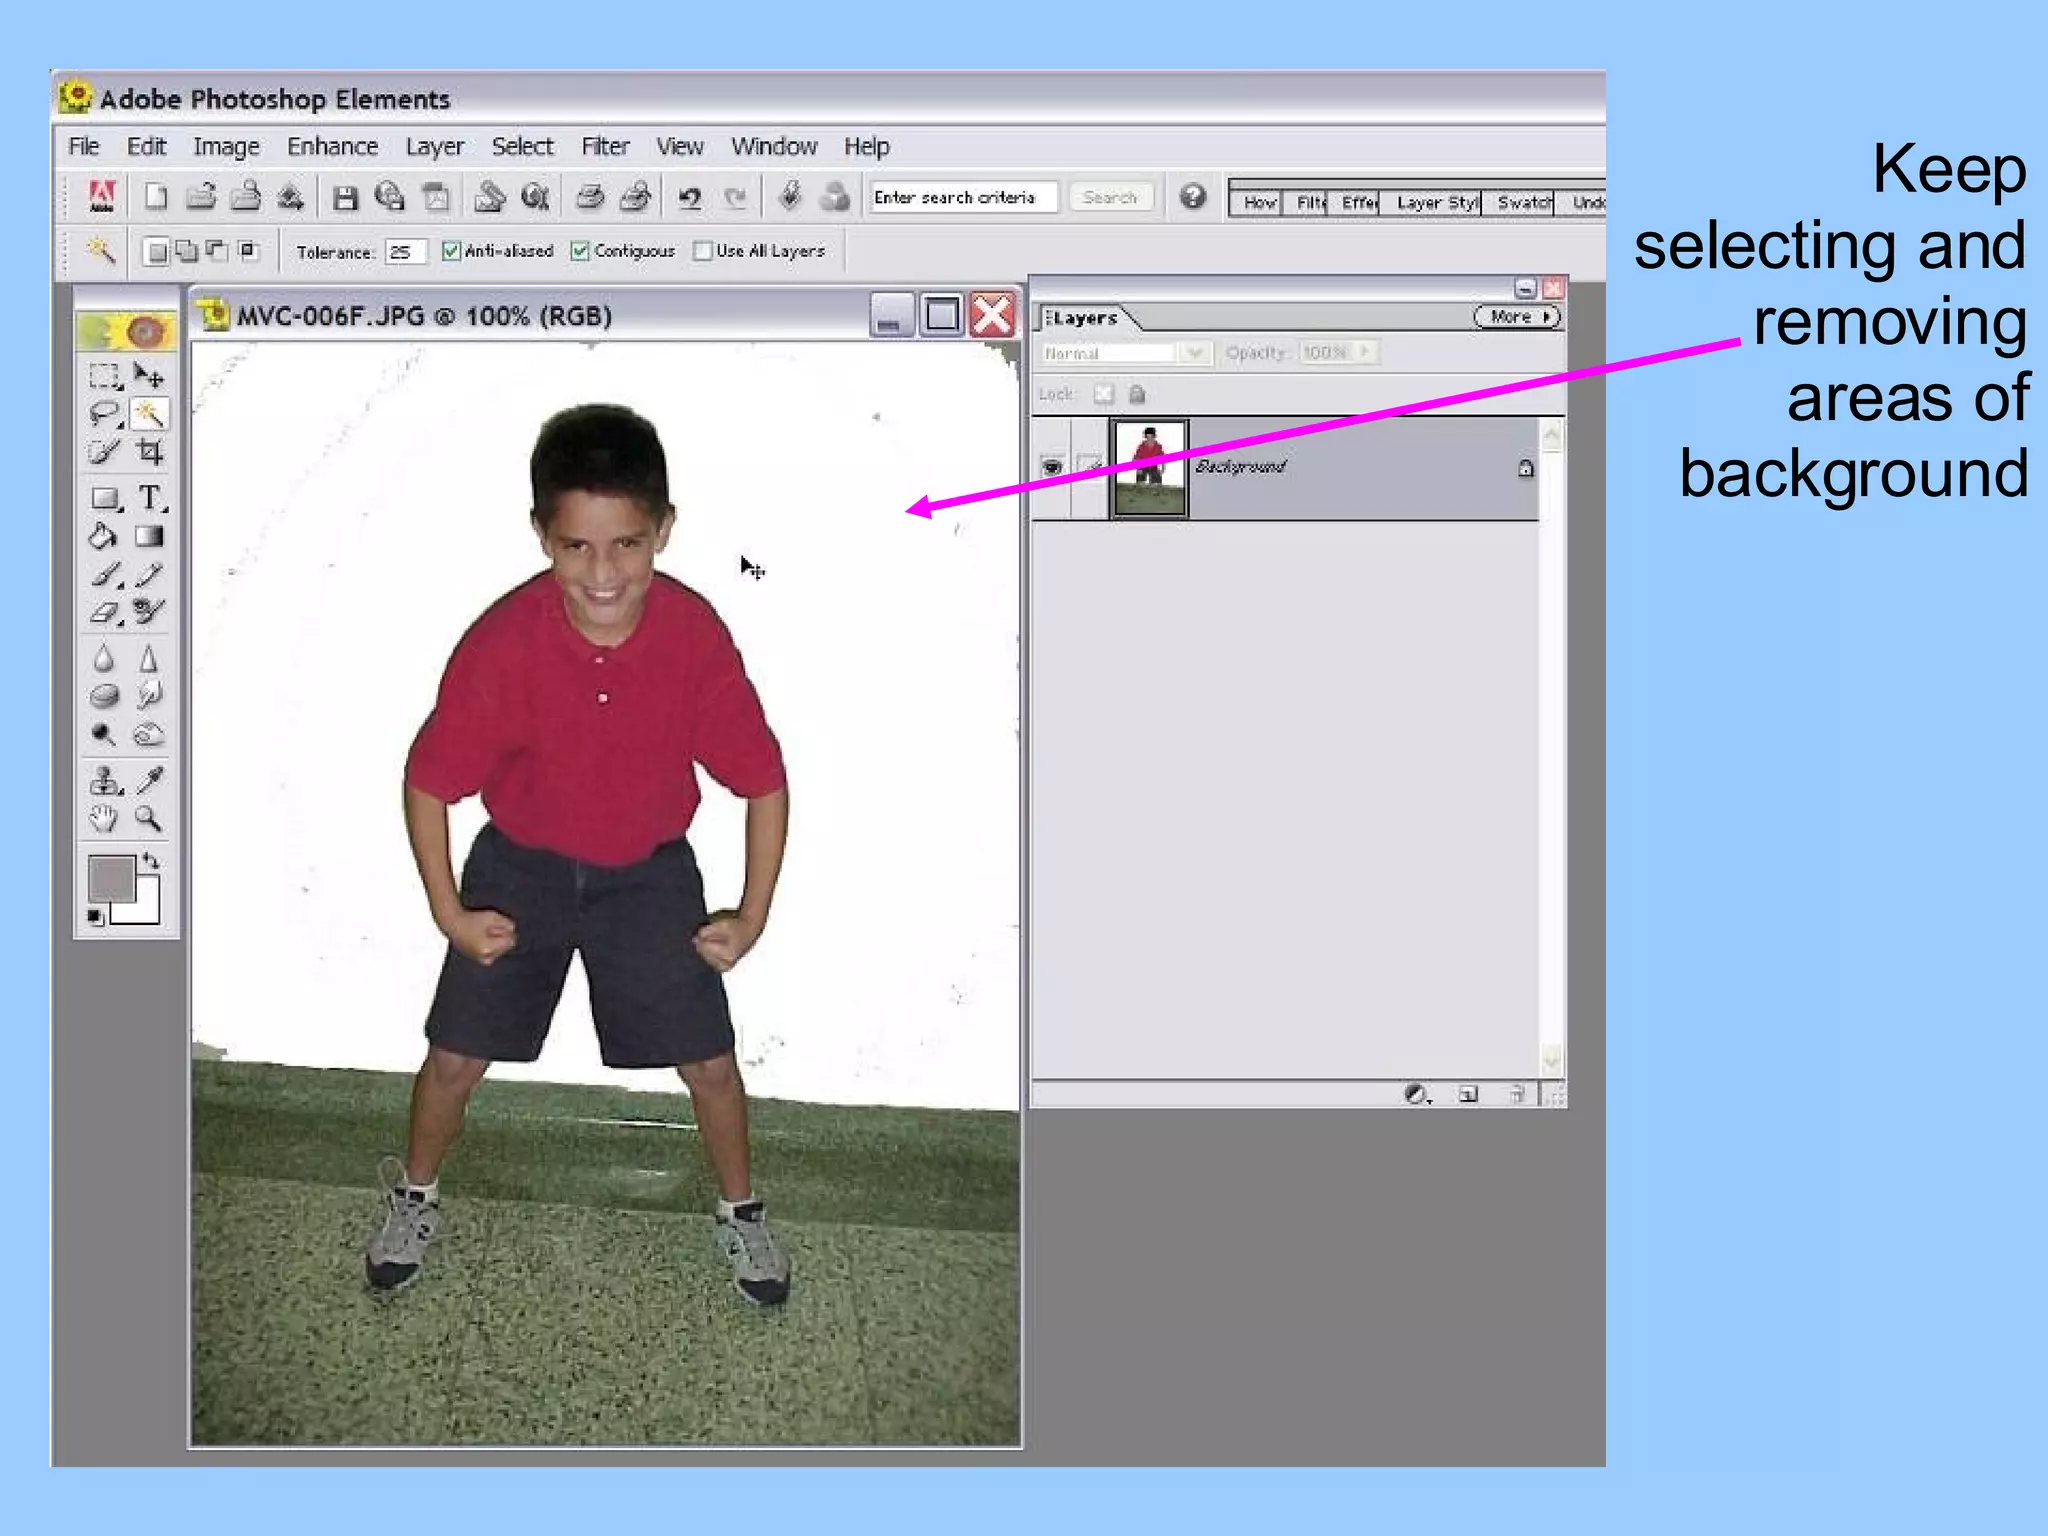
Task: Open the Select menu
Action: 522,147
